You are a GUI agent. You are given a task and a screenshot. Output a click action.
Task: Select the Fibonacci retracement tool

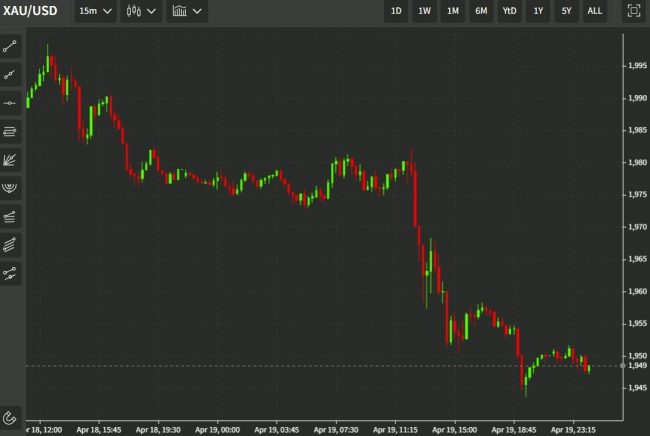click(10, 216)
